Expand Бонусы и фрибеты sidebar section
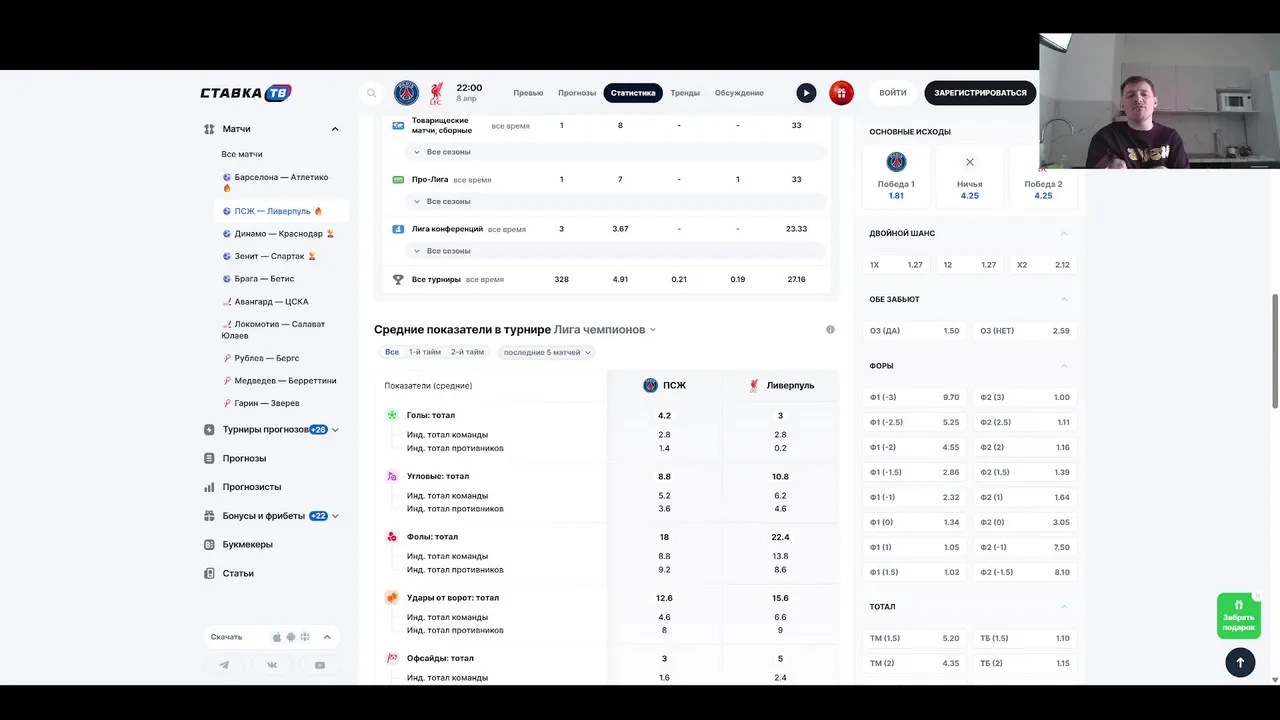Screen dimensions: 1280x720 (x=335, y=516)
